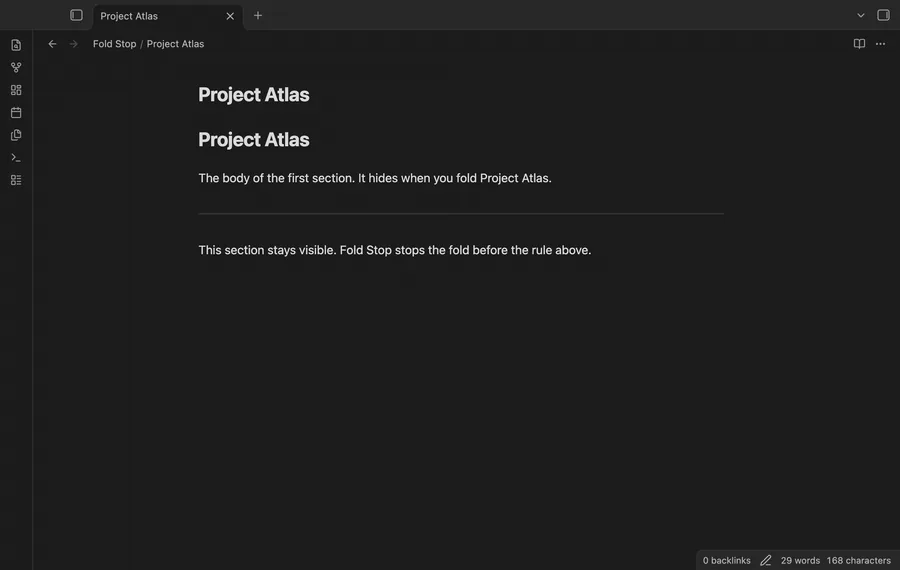Insert template via the ribbon icon
900x570 pixels.
click(x=16, y=135)
